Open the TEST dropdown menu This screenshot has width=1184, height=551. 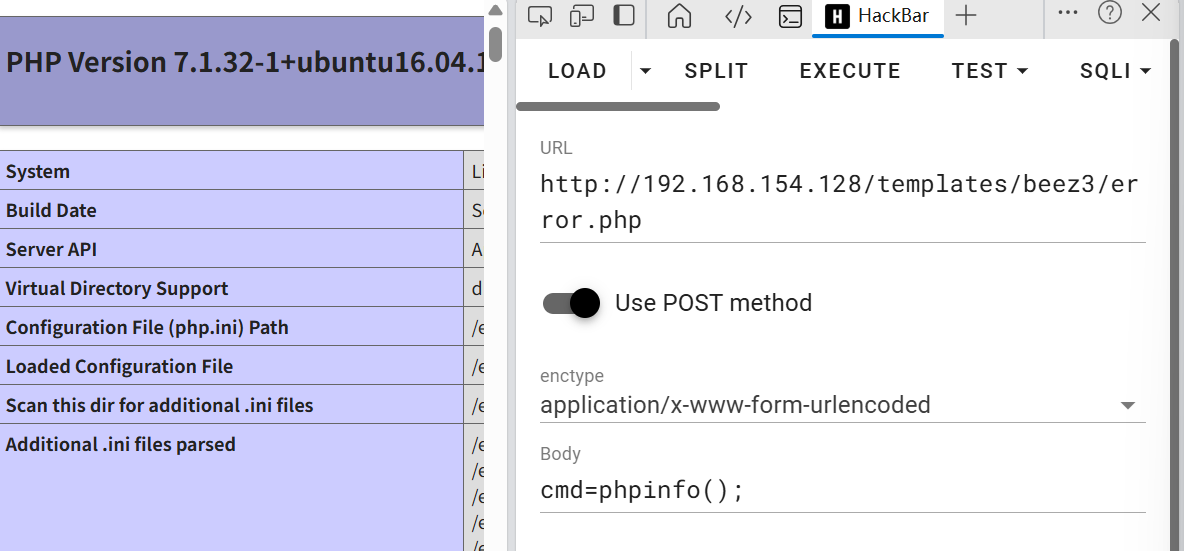coord(989,71)
